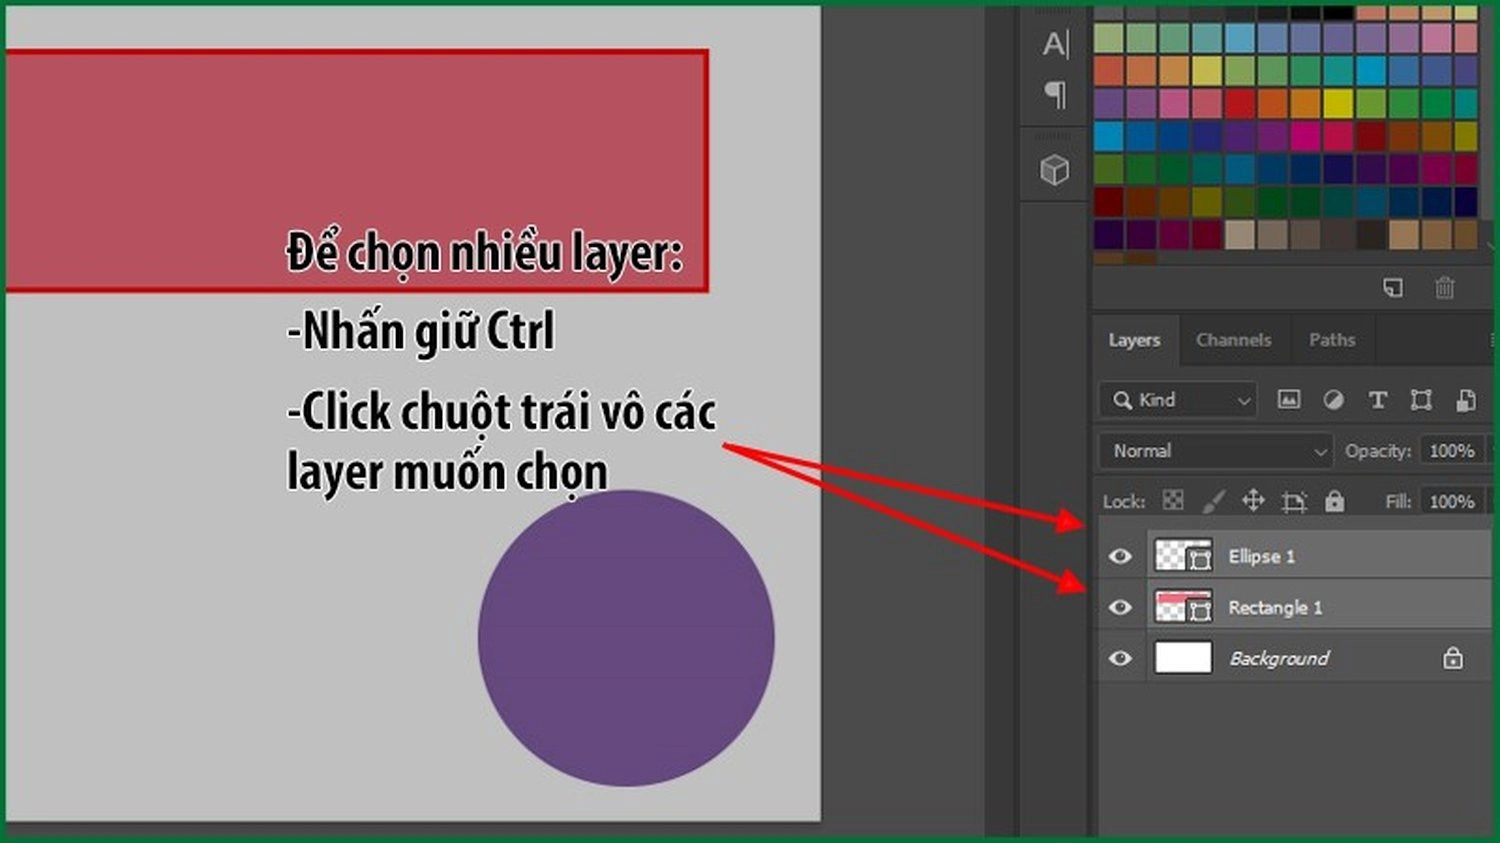Open the Normal blend mode dropdown
Screen dimensions: 1500x843
coord(1216,451)
